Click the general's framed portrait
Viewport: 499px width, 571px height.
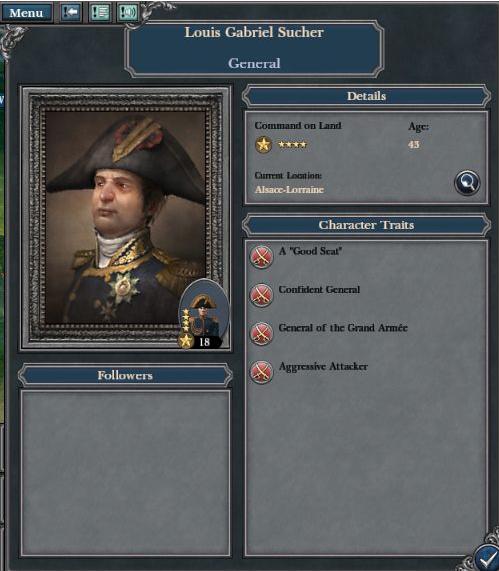point(126,218)
